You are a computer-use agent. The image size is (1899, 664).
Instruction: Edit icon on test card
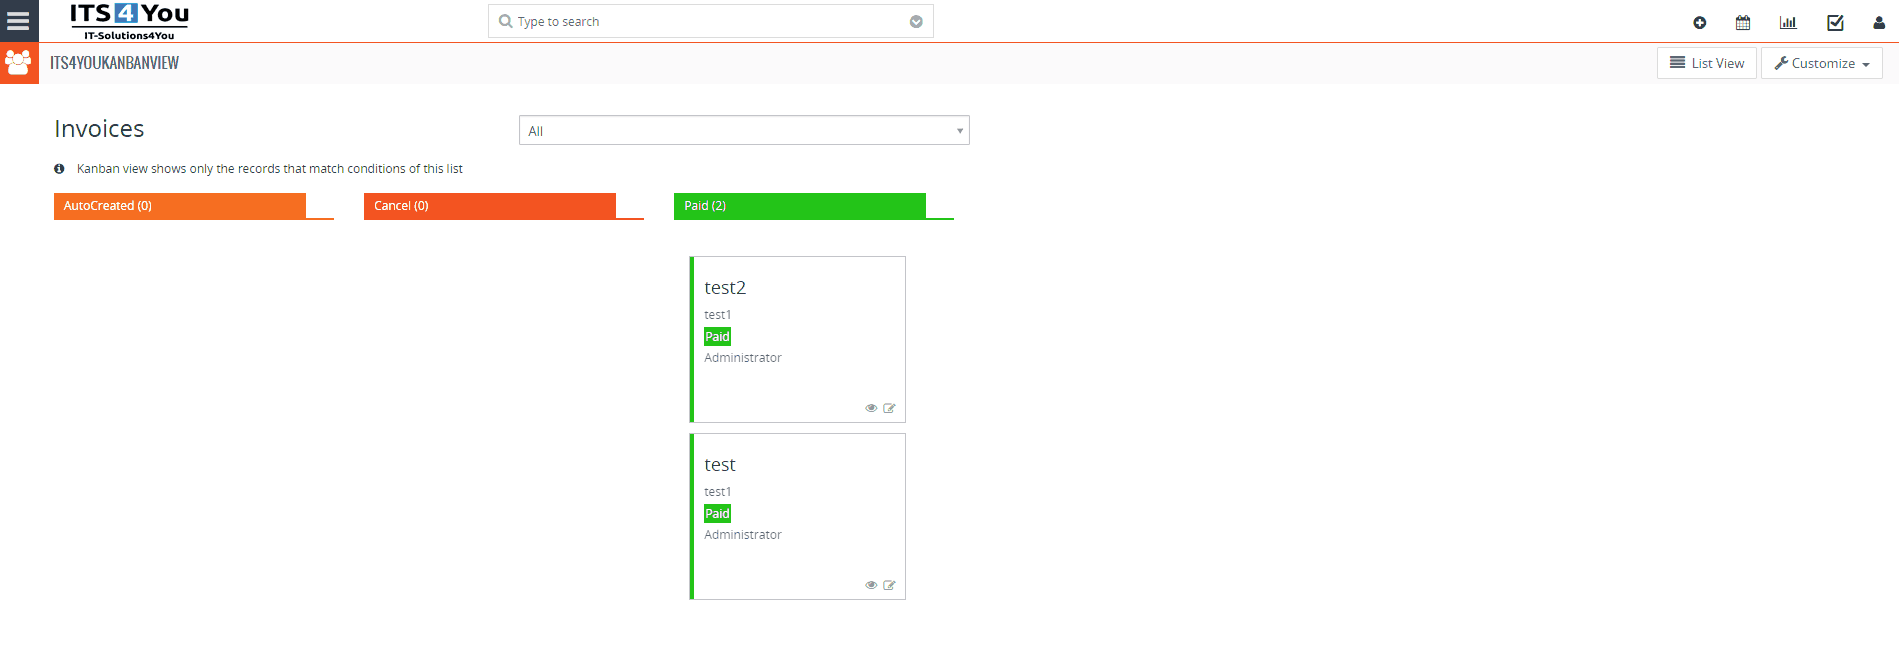click(x=889, y=585)
